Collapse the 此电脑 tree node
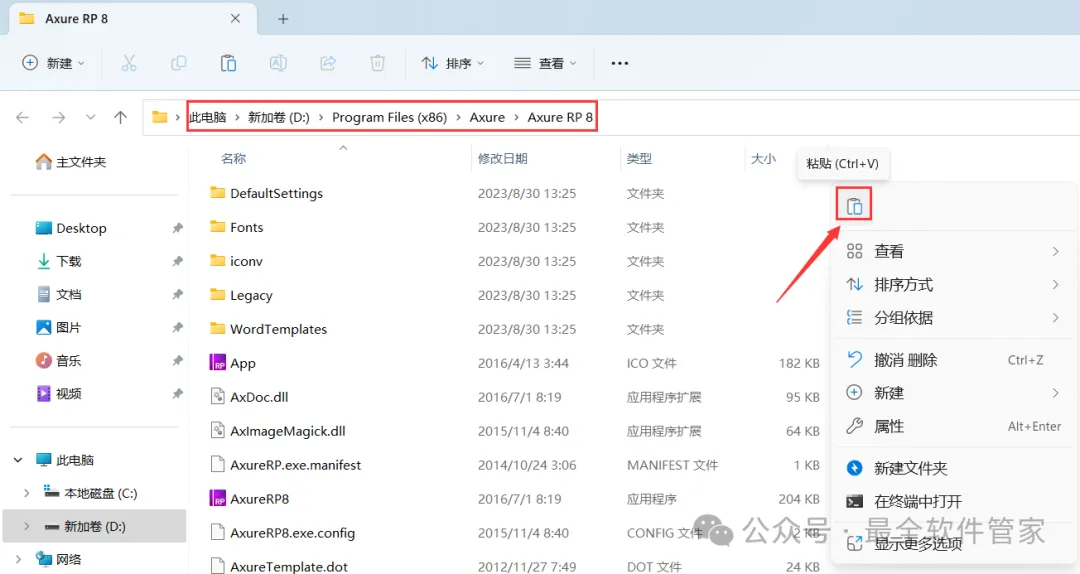 (19, 460)
